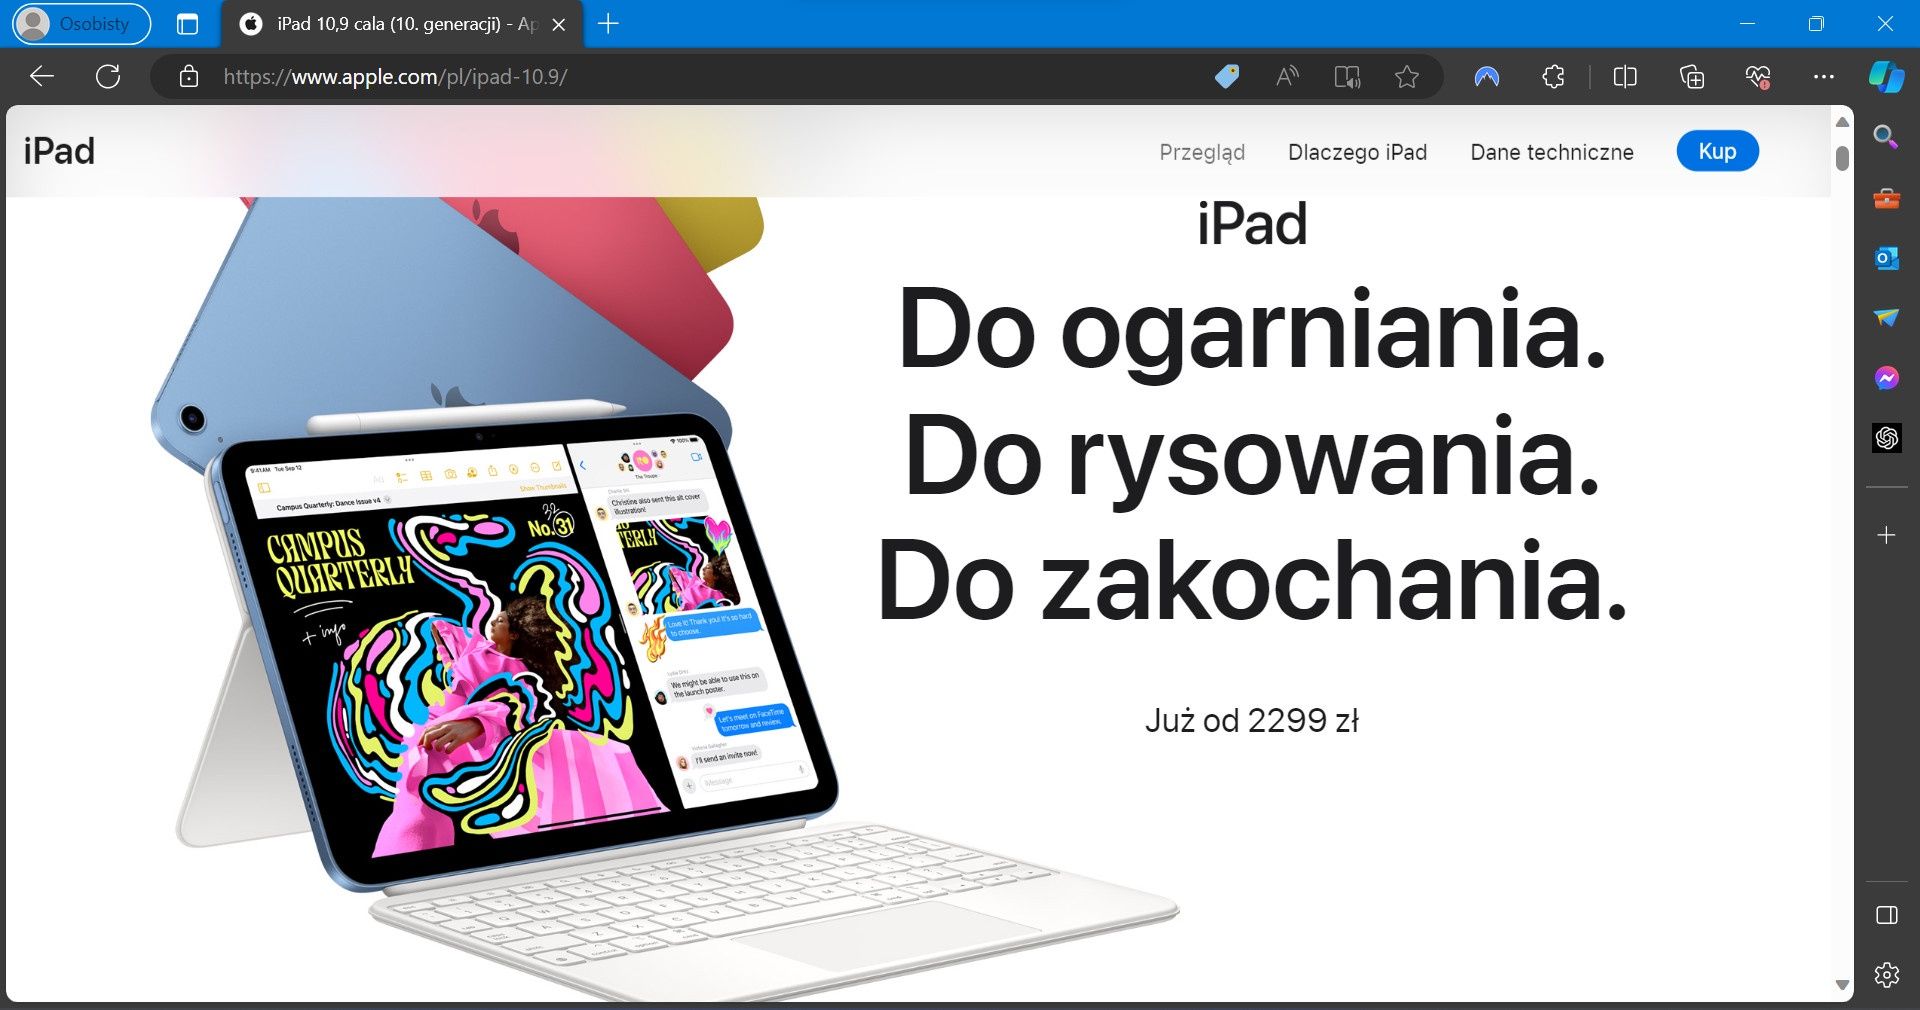This screenshot has width=1920, height=1010.
Task: Open Messenger in the sidebar
Action: [1886, 378]
